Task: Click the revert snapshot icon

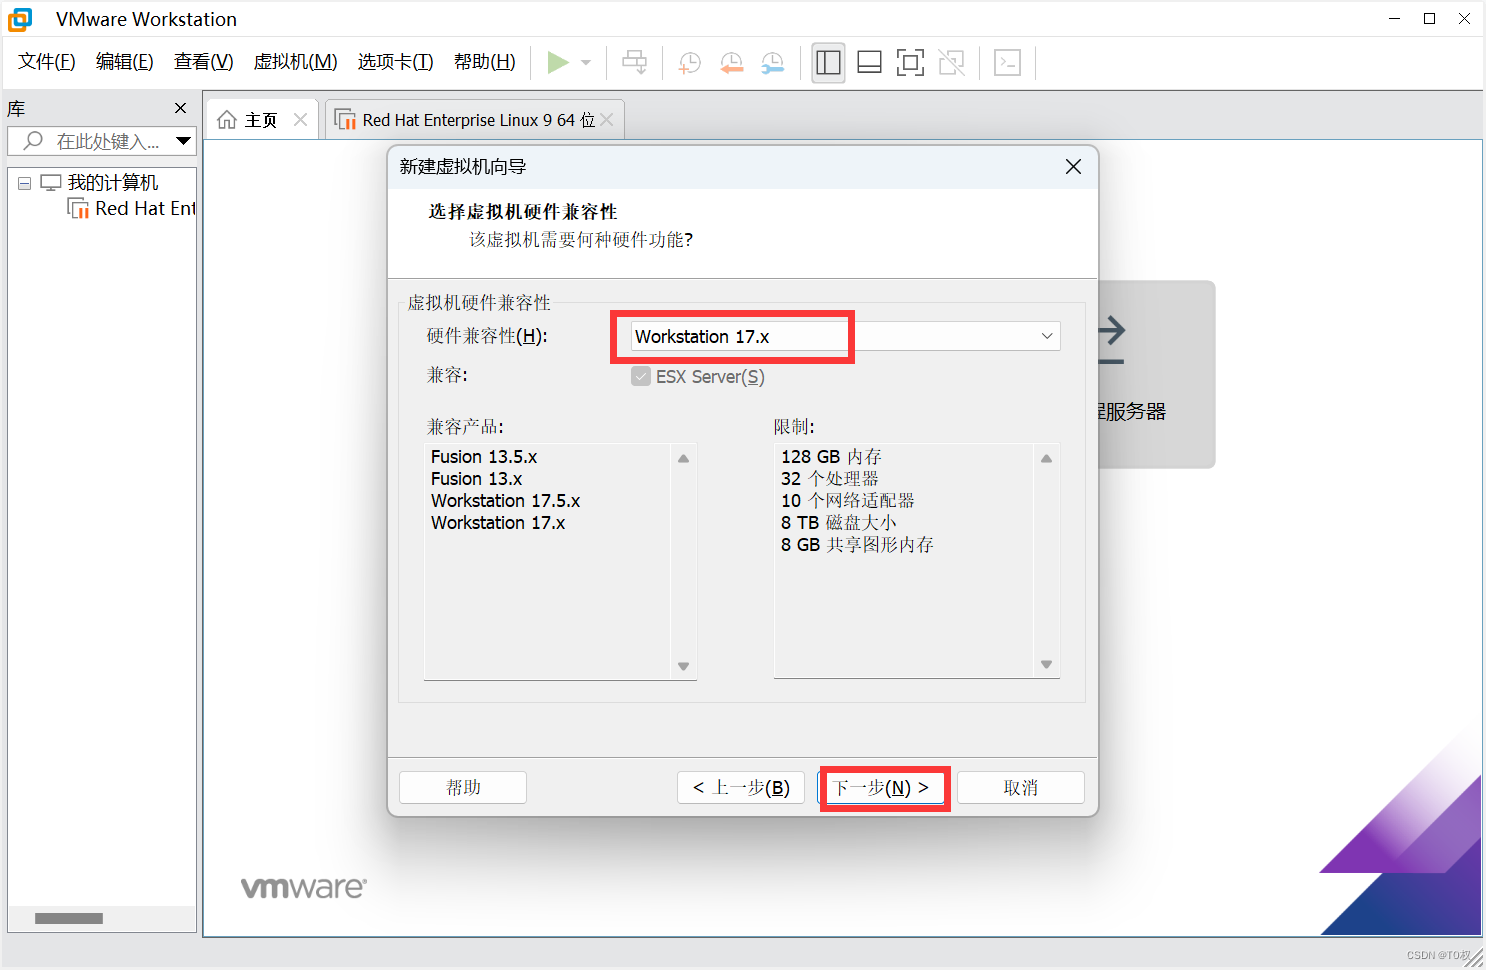Action: pos(731,62)
